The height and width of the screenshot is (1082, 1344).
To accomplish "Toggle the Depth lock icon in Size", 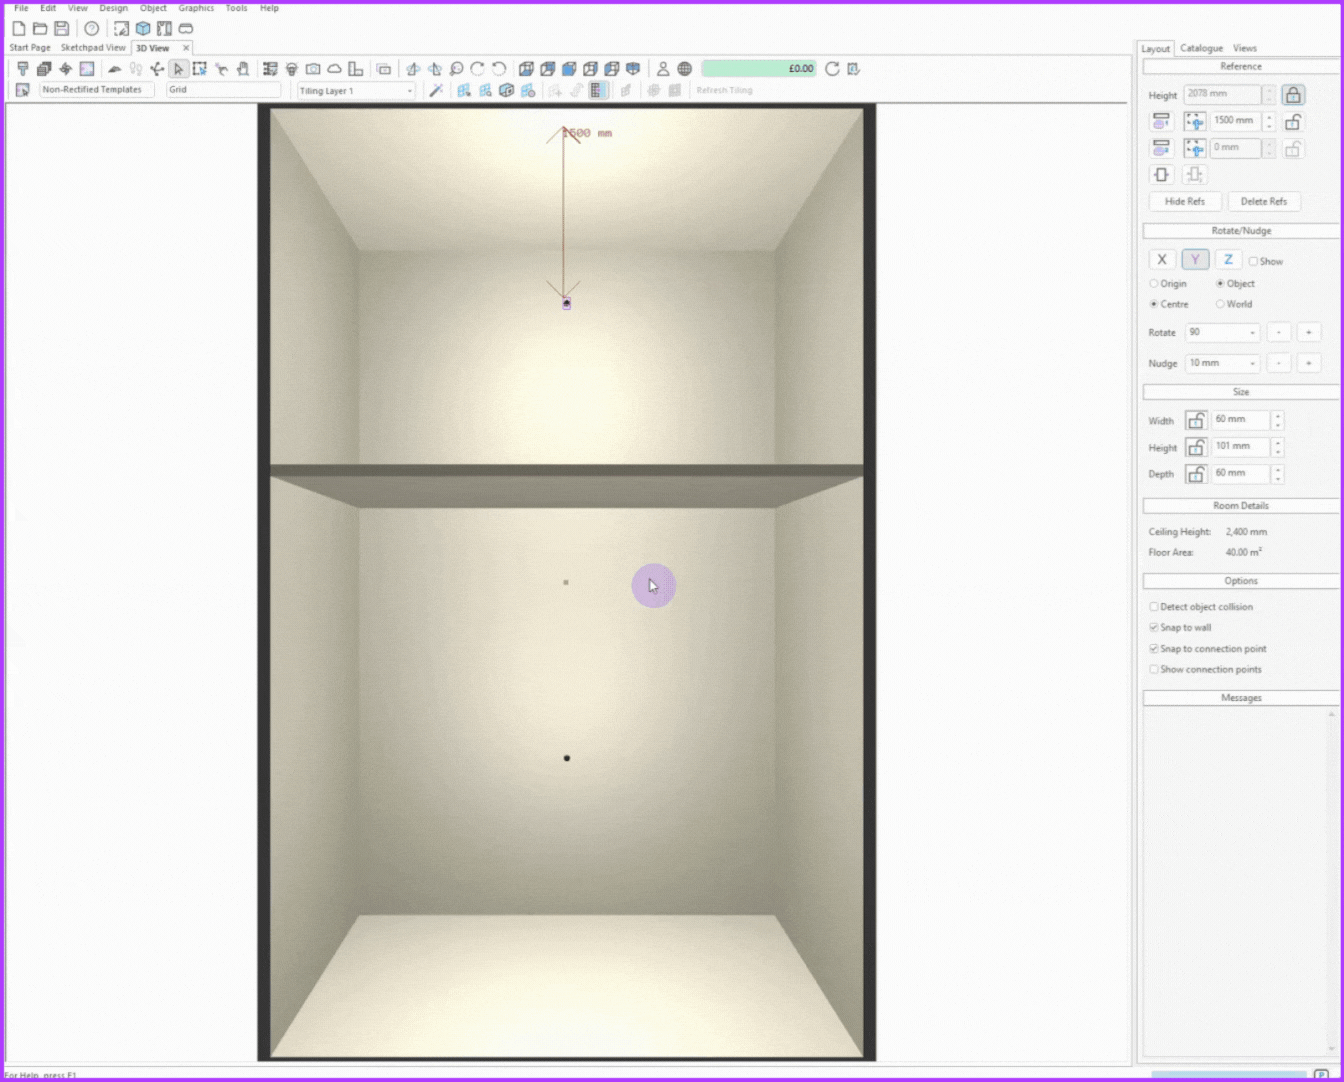I will click(x=1196, y=474).
